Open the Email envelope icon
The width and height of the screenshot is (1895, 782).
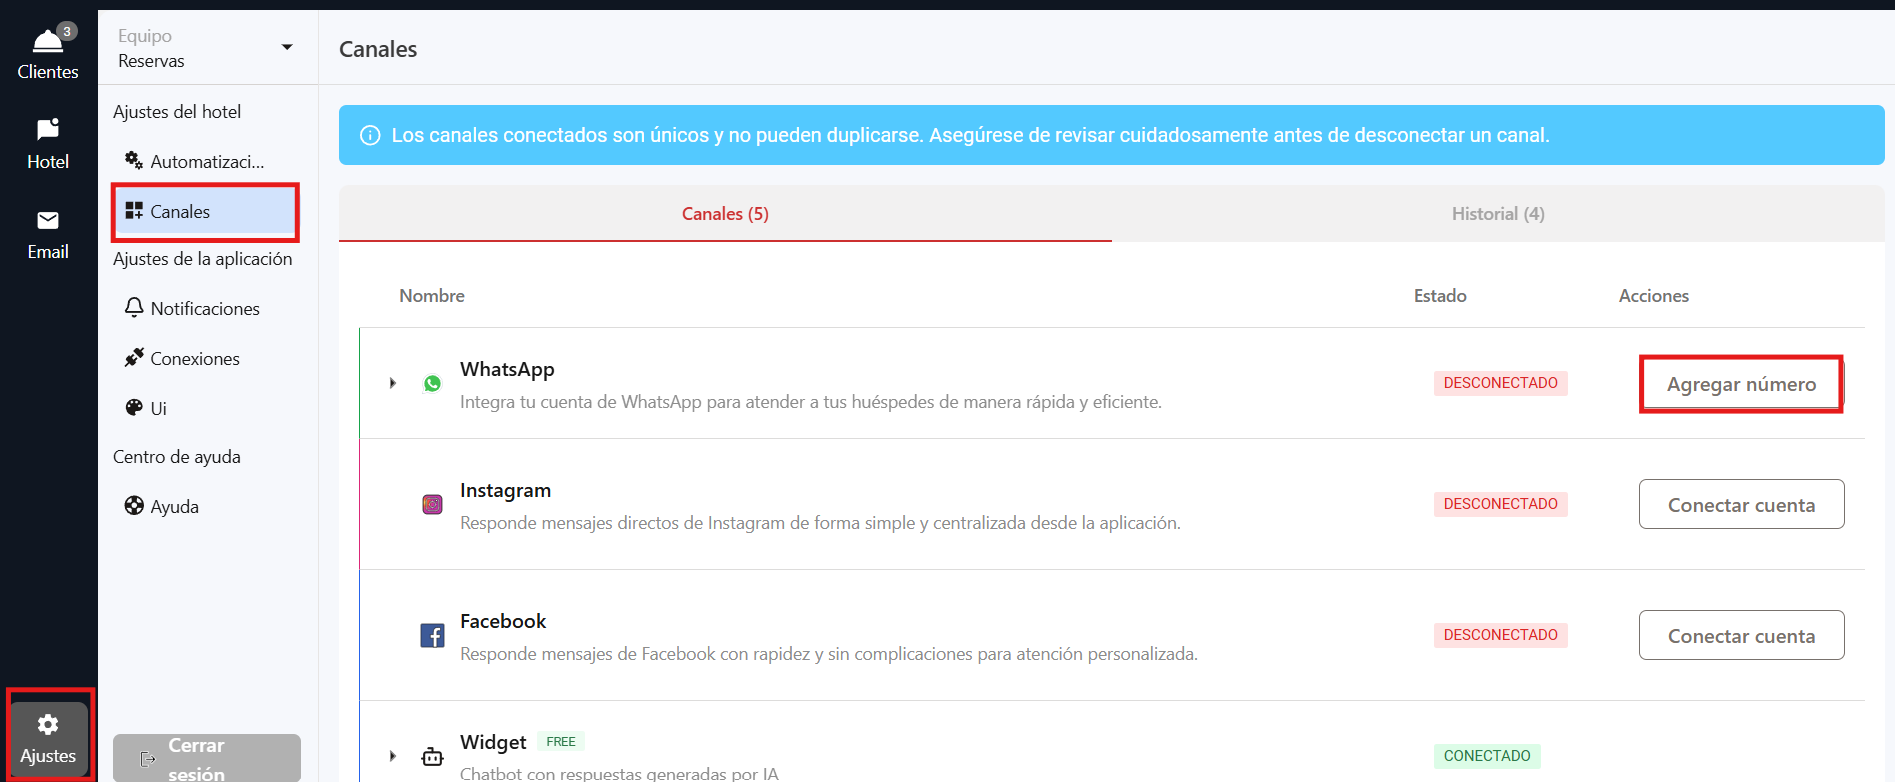(48, 220)
